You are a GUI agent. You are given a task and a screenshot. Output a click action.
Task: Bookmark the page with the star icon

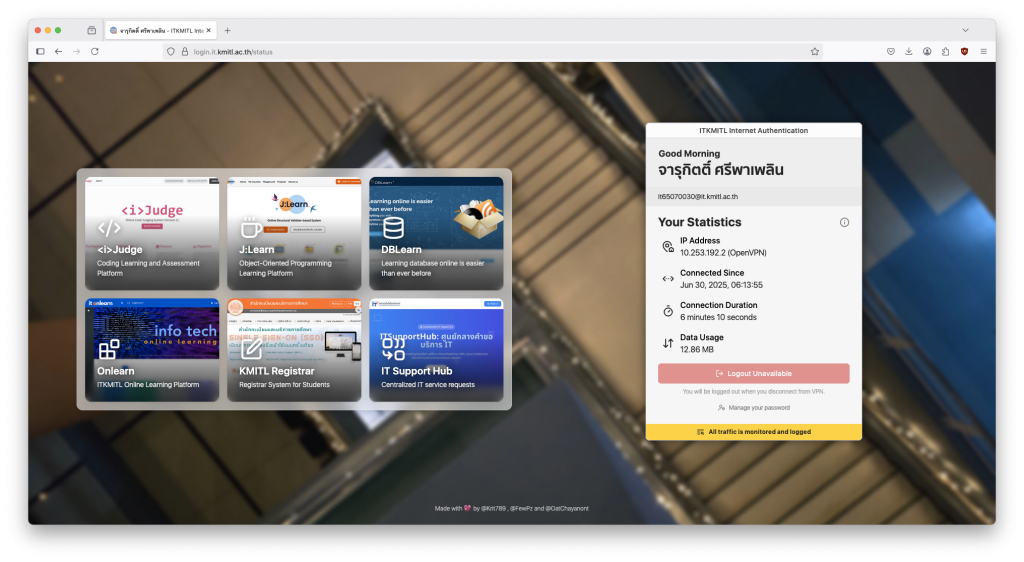point(815,52)
